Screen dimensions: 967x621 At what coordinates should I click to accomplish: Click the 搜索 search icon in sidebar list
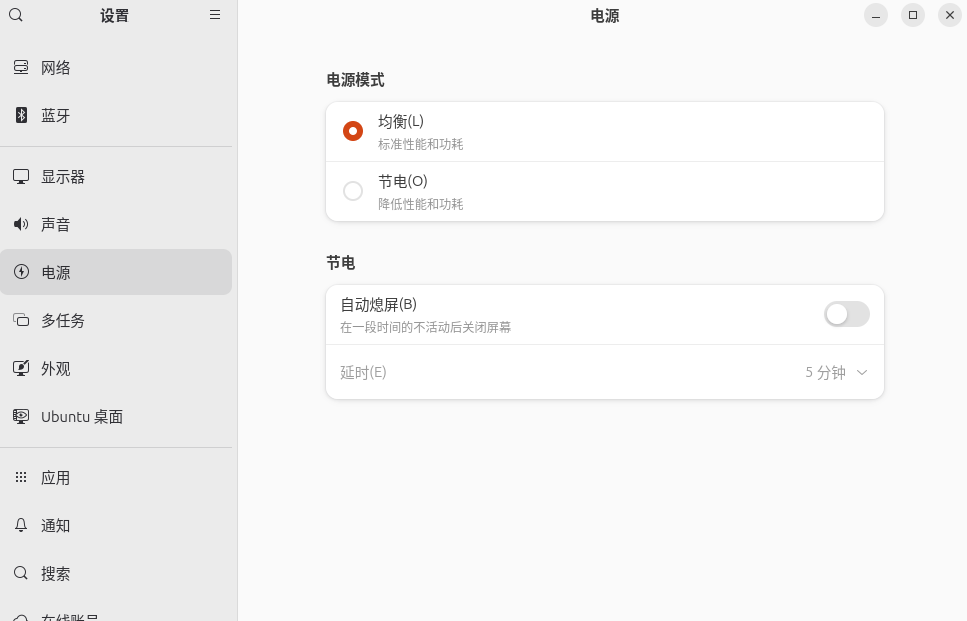point(21,573)
